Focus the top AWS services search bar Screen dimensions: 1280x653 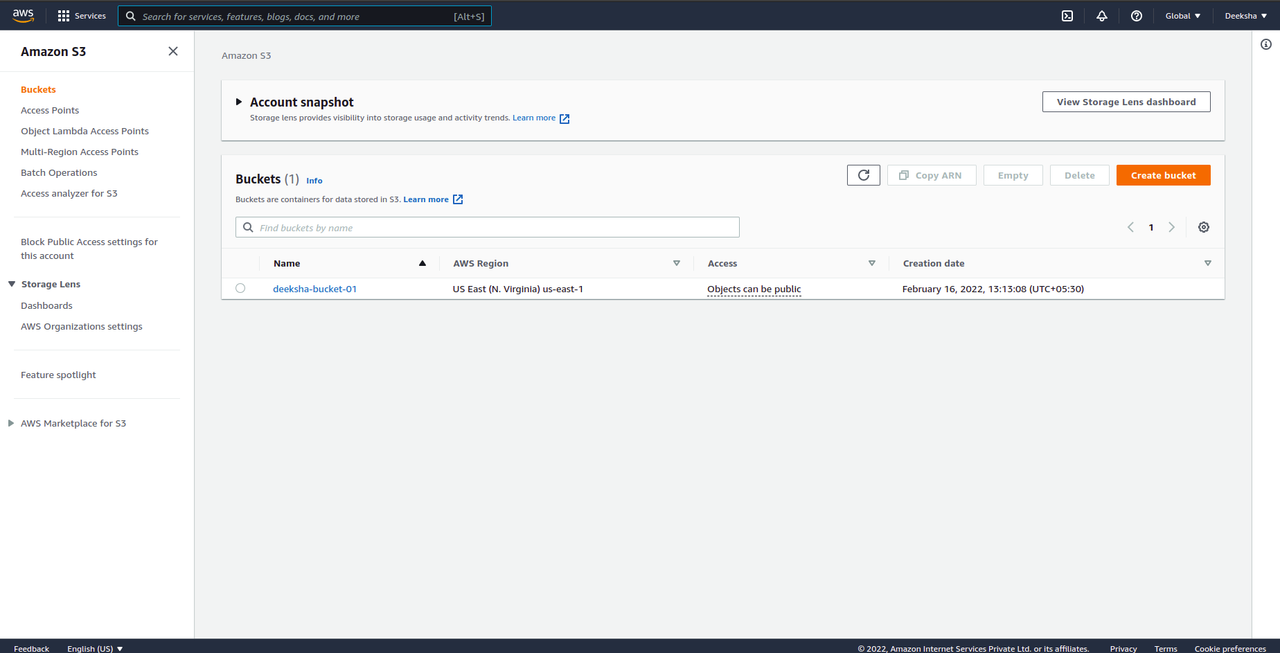pos(305,16)
